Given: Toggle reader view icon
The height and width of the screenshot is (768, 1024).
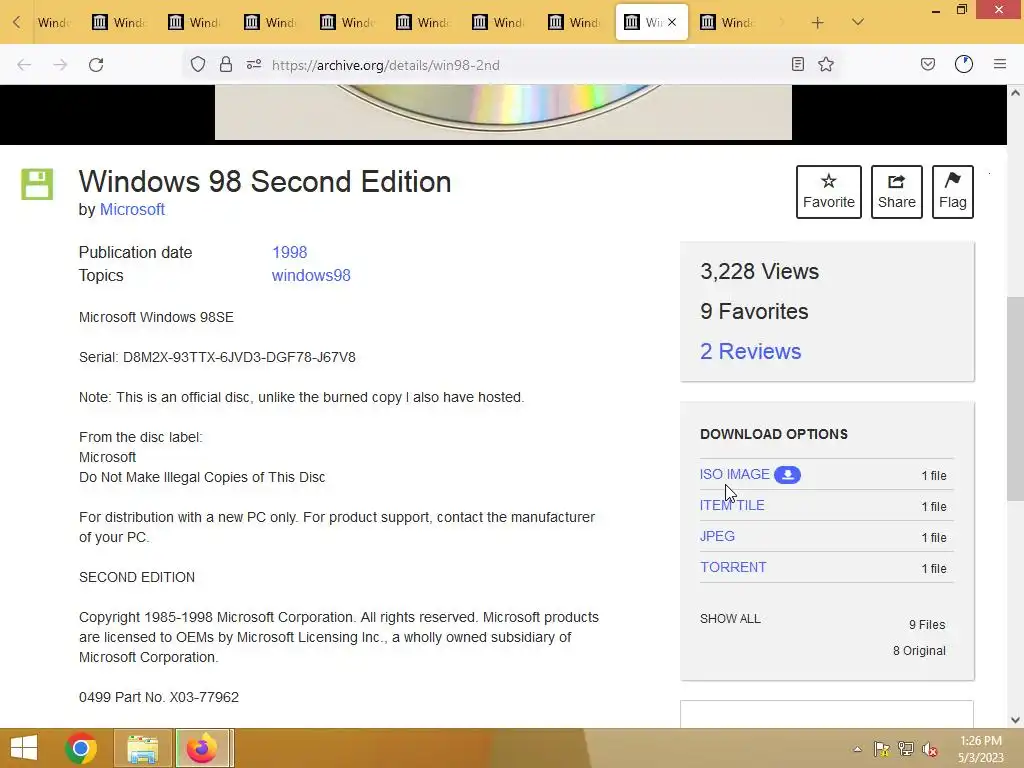Looking at the screenshot, I should coord(797,64).
